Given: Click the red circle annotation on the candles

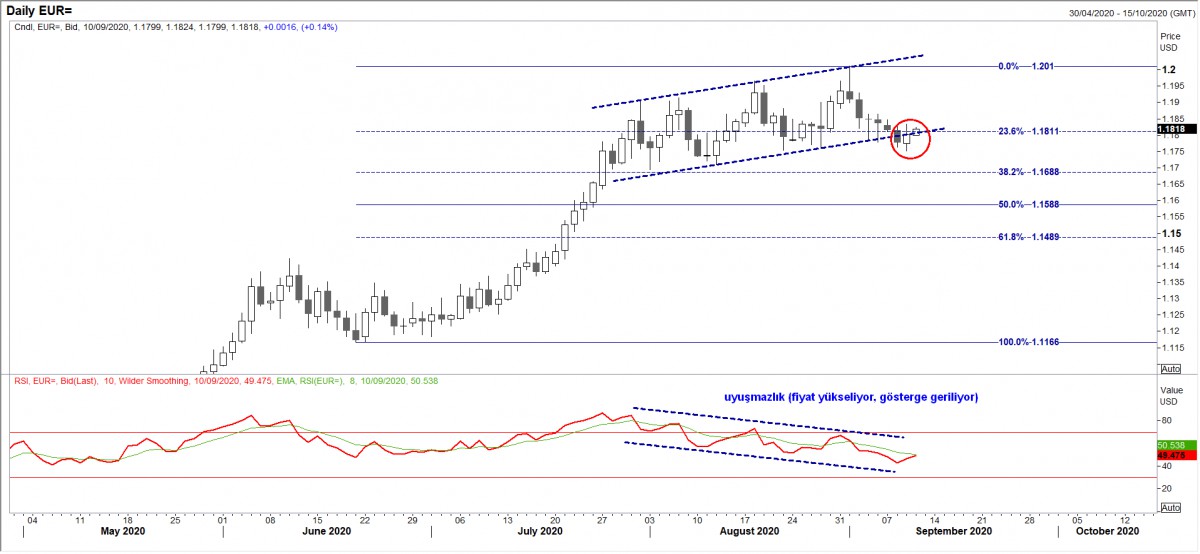Looking at the screenshot, I should tap(909, 138).
